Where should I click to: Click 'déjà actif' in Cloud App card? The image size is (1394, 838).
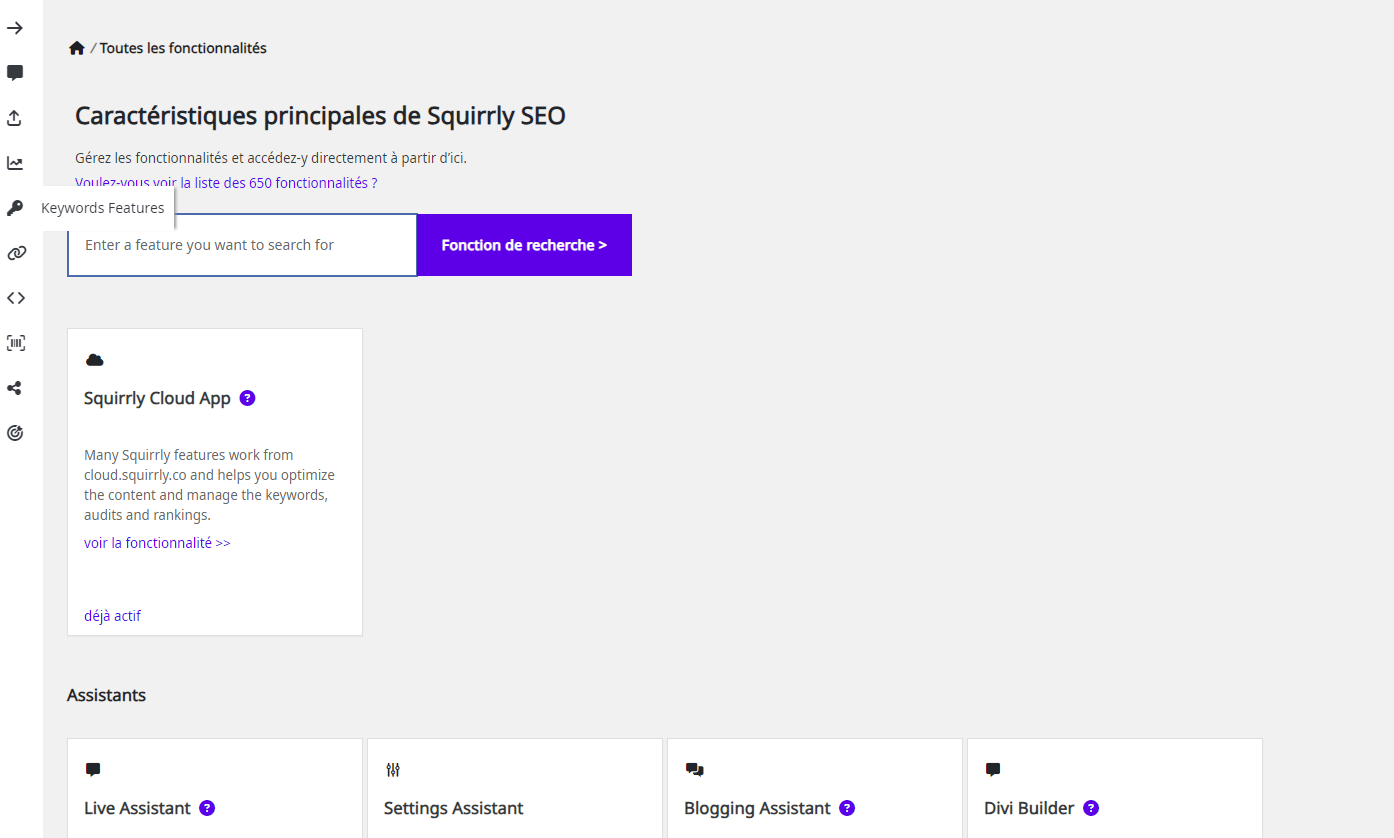click(x=112, y=616)
